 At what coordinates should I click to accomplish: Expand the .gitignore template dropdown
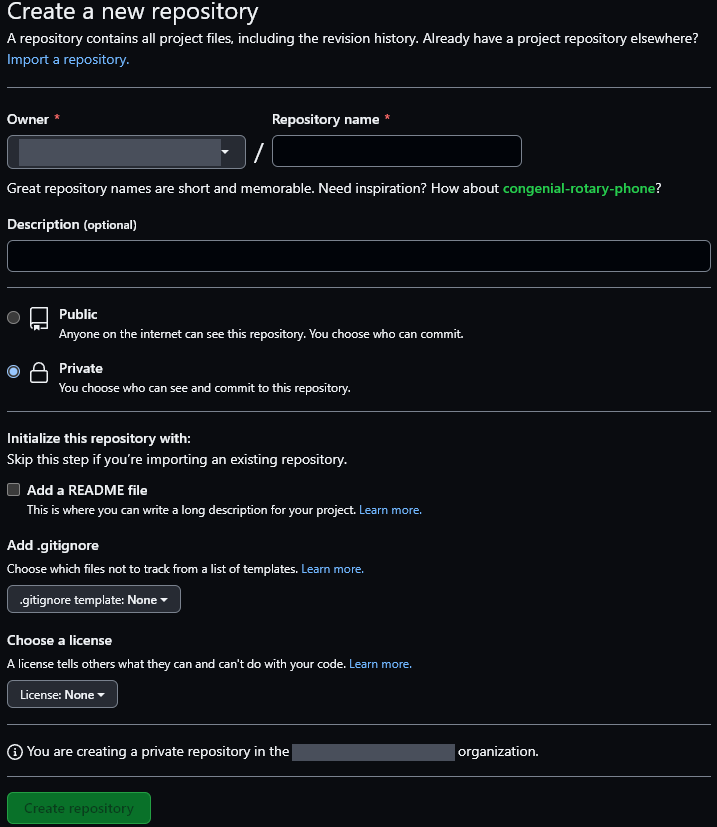[x=94, y=600]
